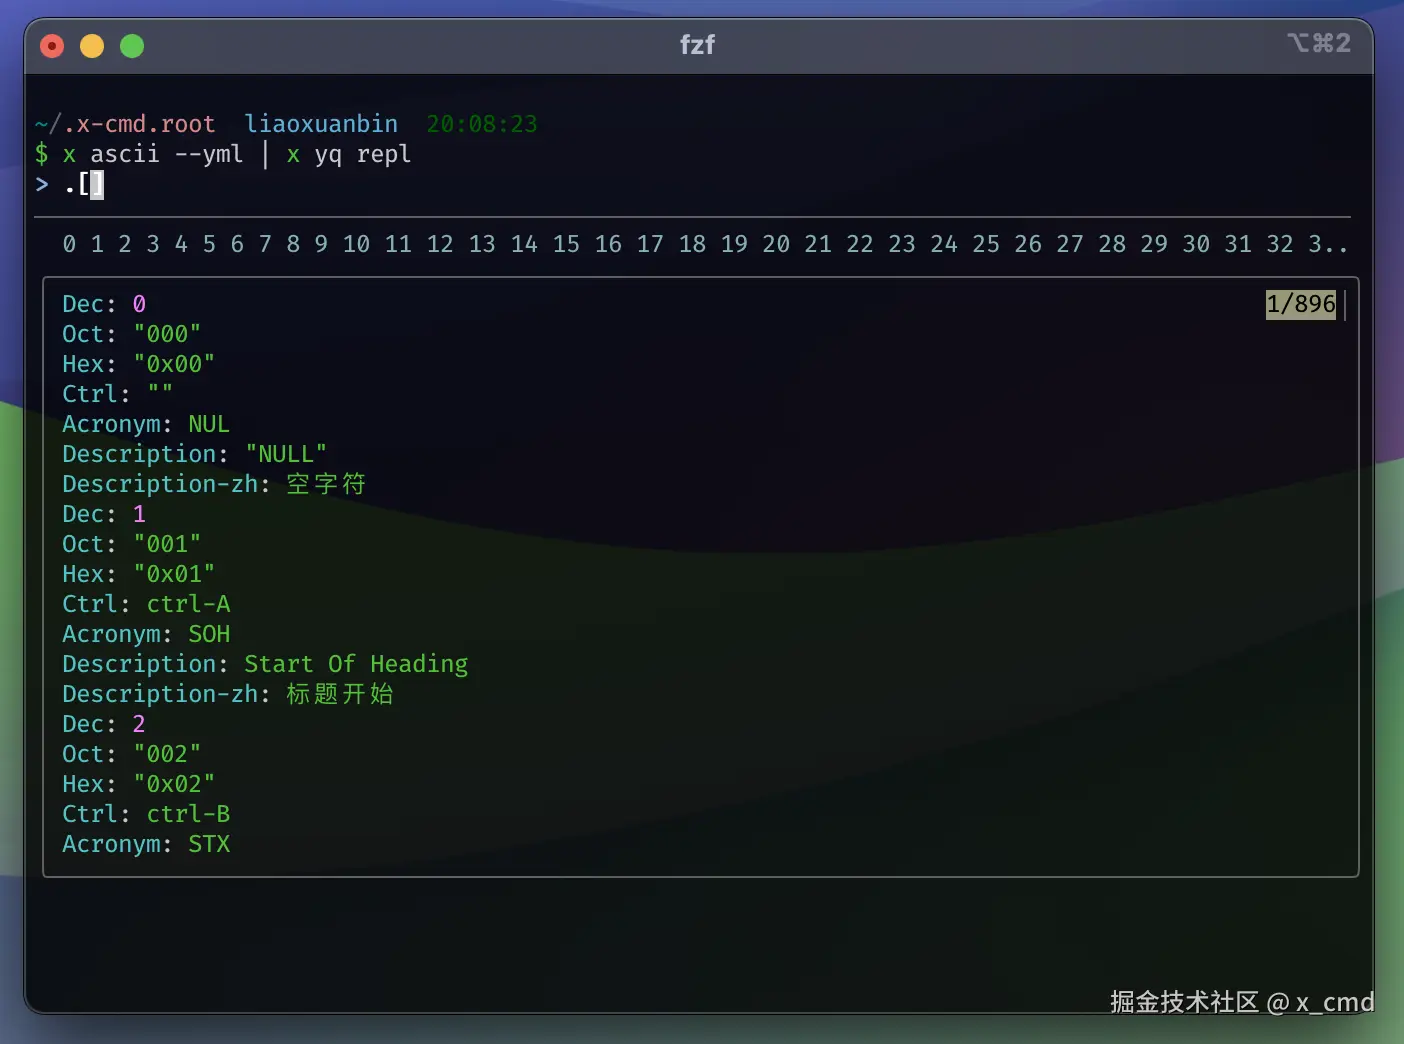Select index 0 in the candidate list

click(x=69, y=244)
